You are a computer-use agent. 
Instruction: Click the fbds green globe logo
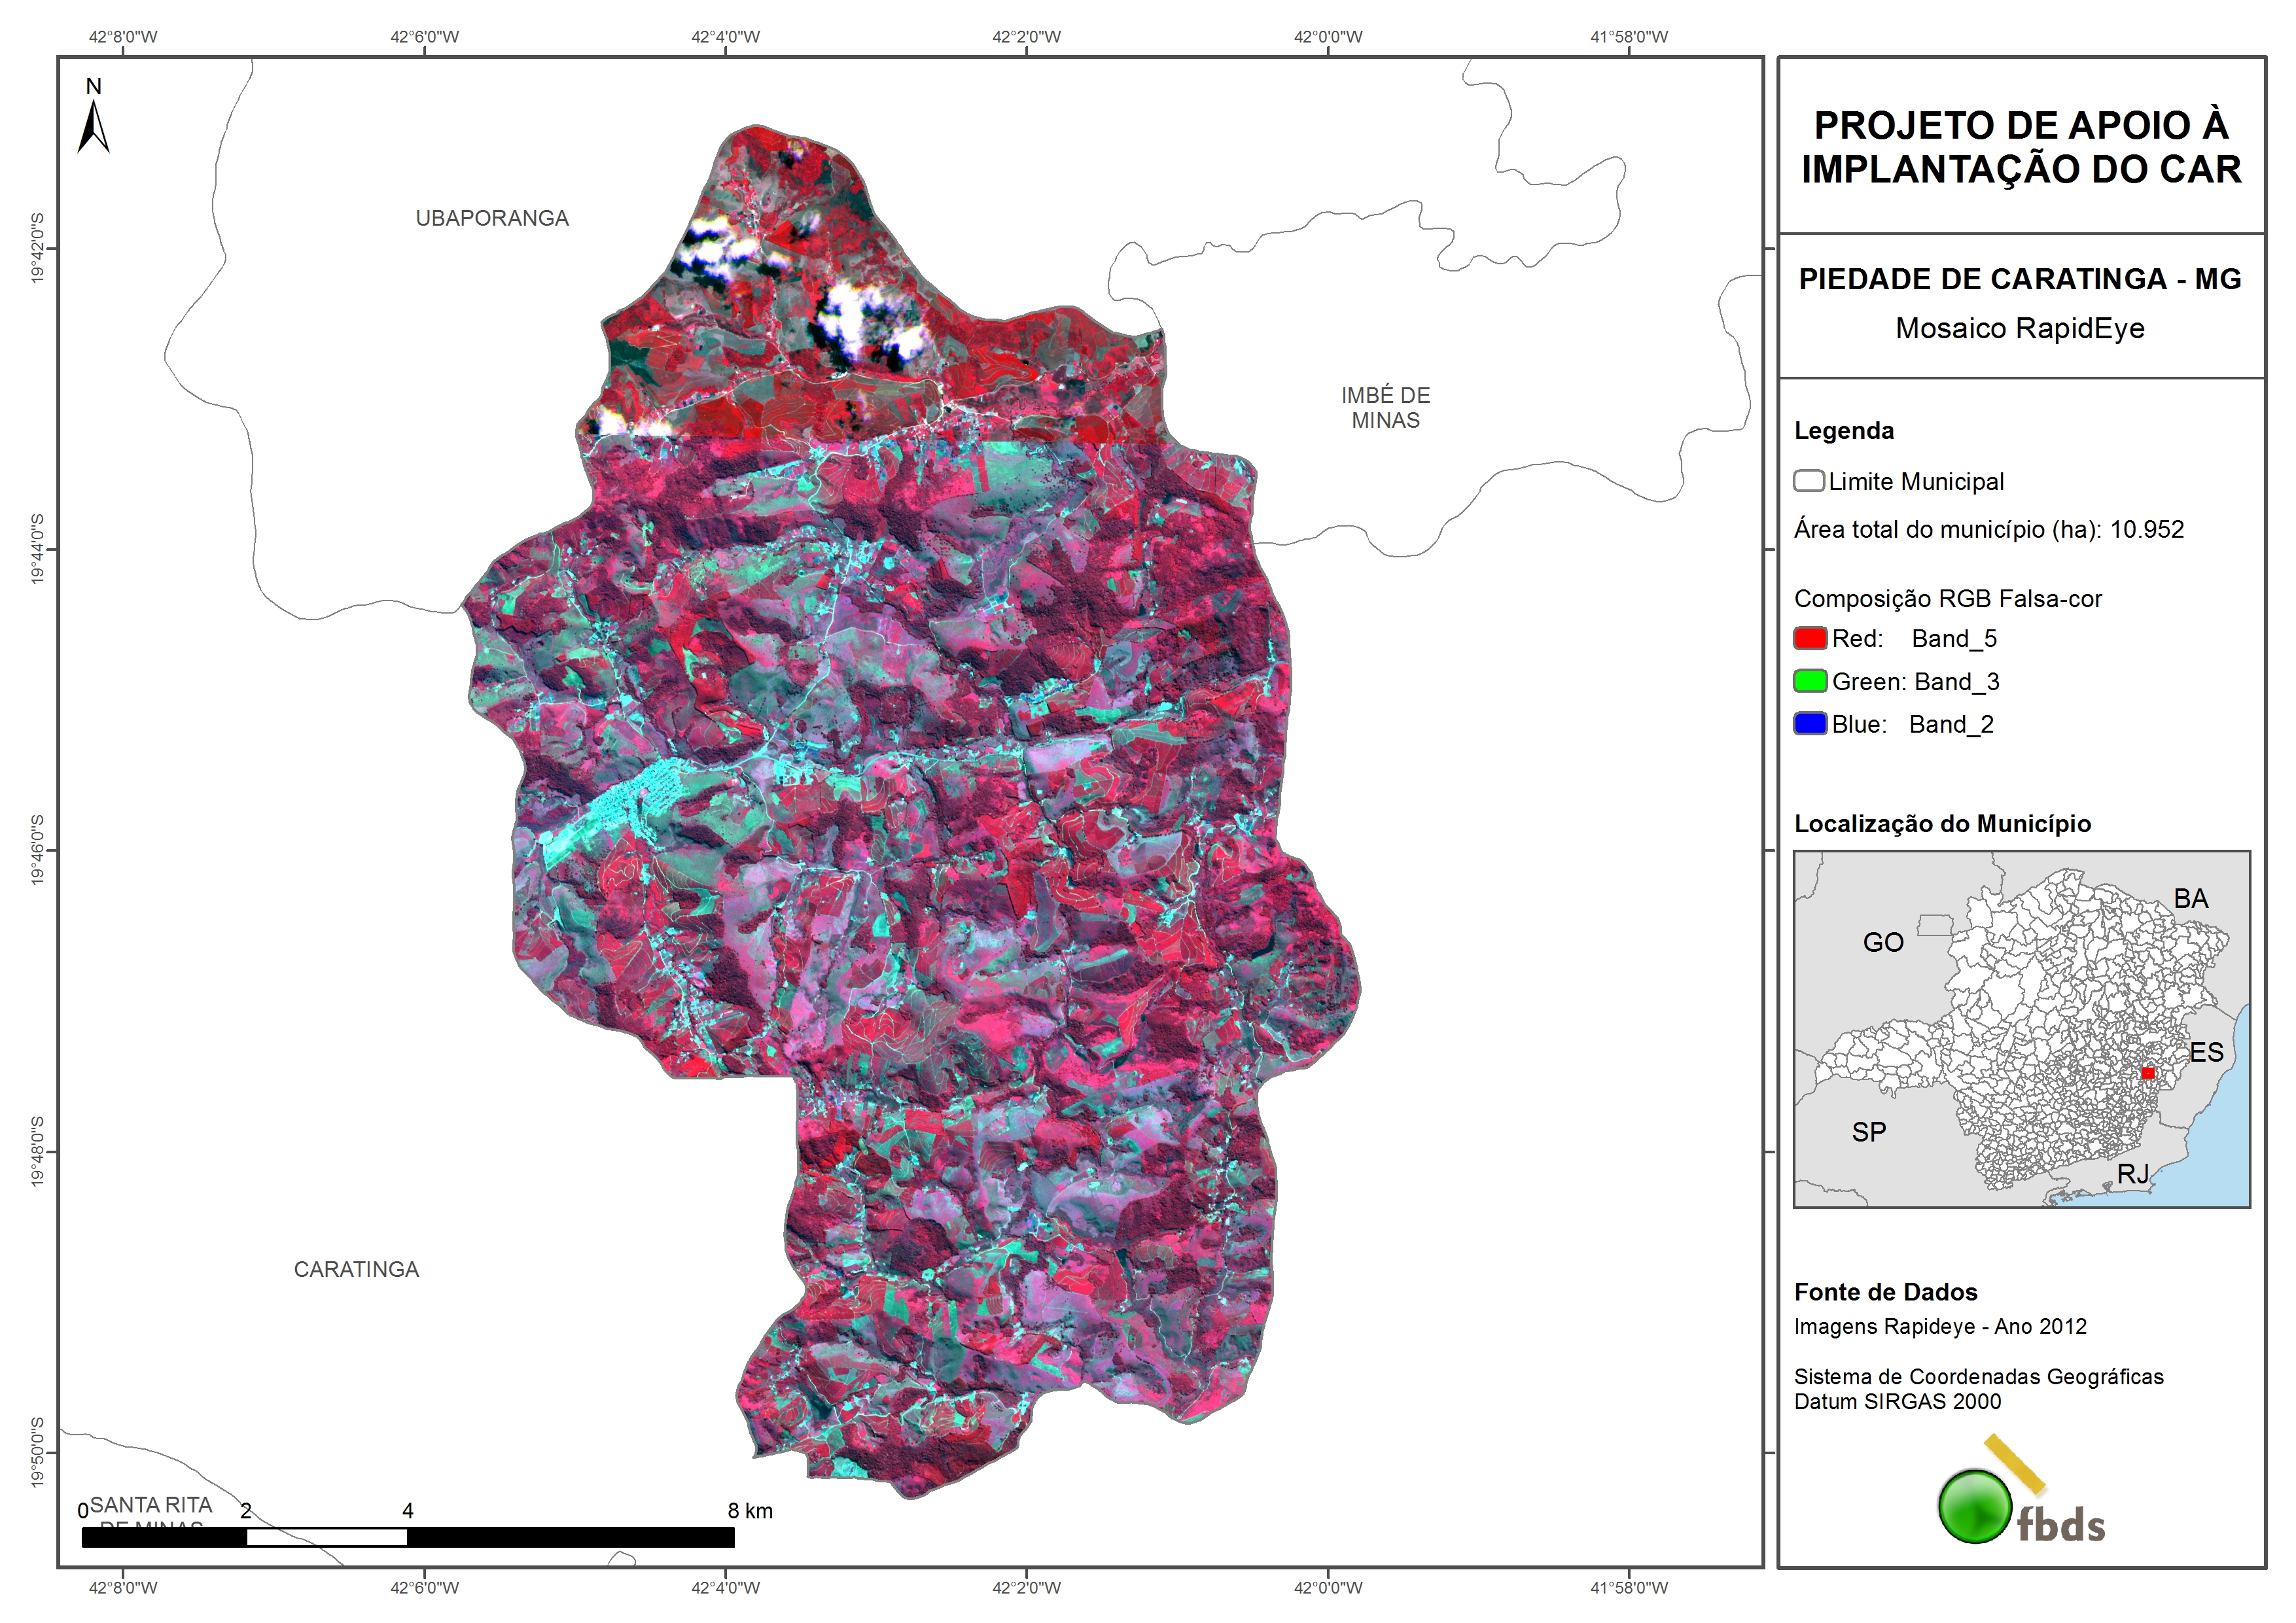1975,1507
